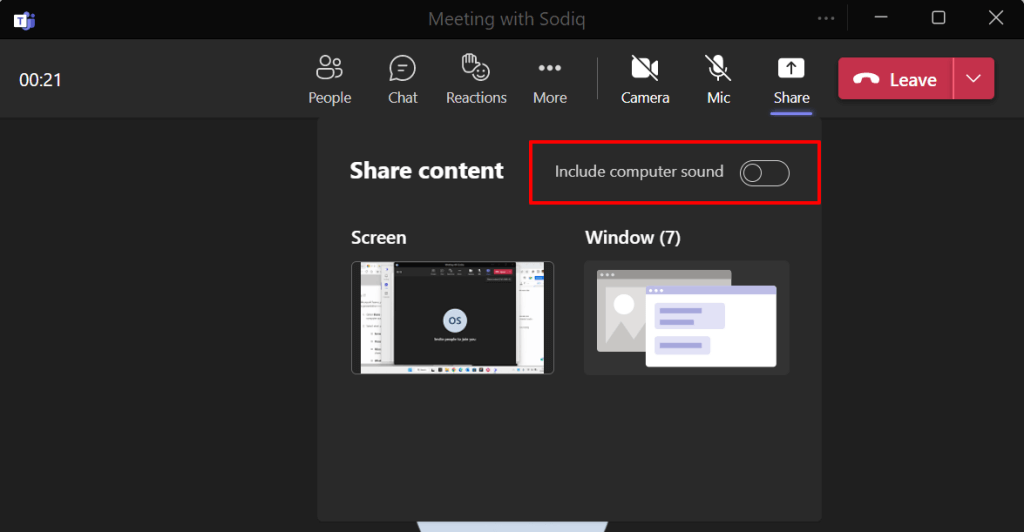Choose Window (7) sharing option

tap(686, 318)
